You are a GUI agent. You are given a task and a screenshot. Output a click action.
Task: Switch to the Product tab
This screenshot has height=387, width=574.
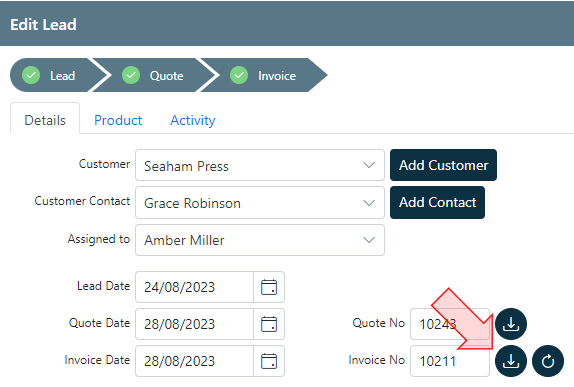[118, 120]
